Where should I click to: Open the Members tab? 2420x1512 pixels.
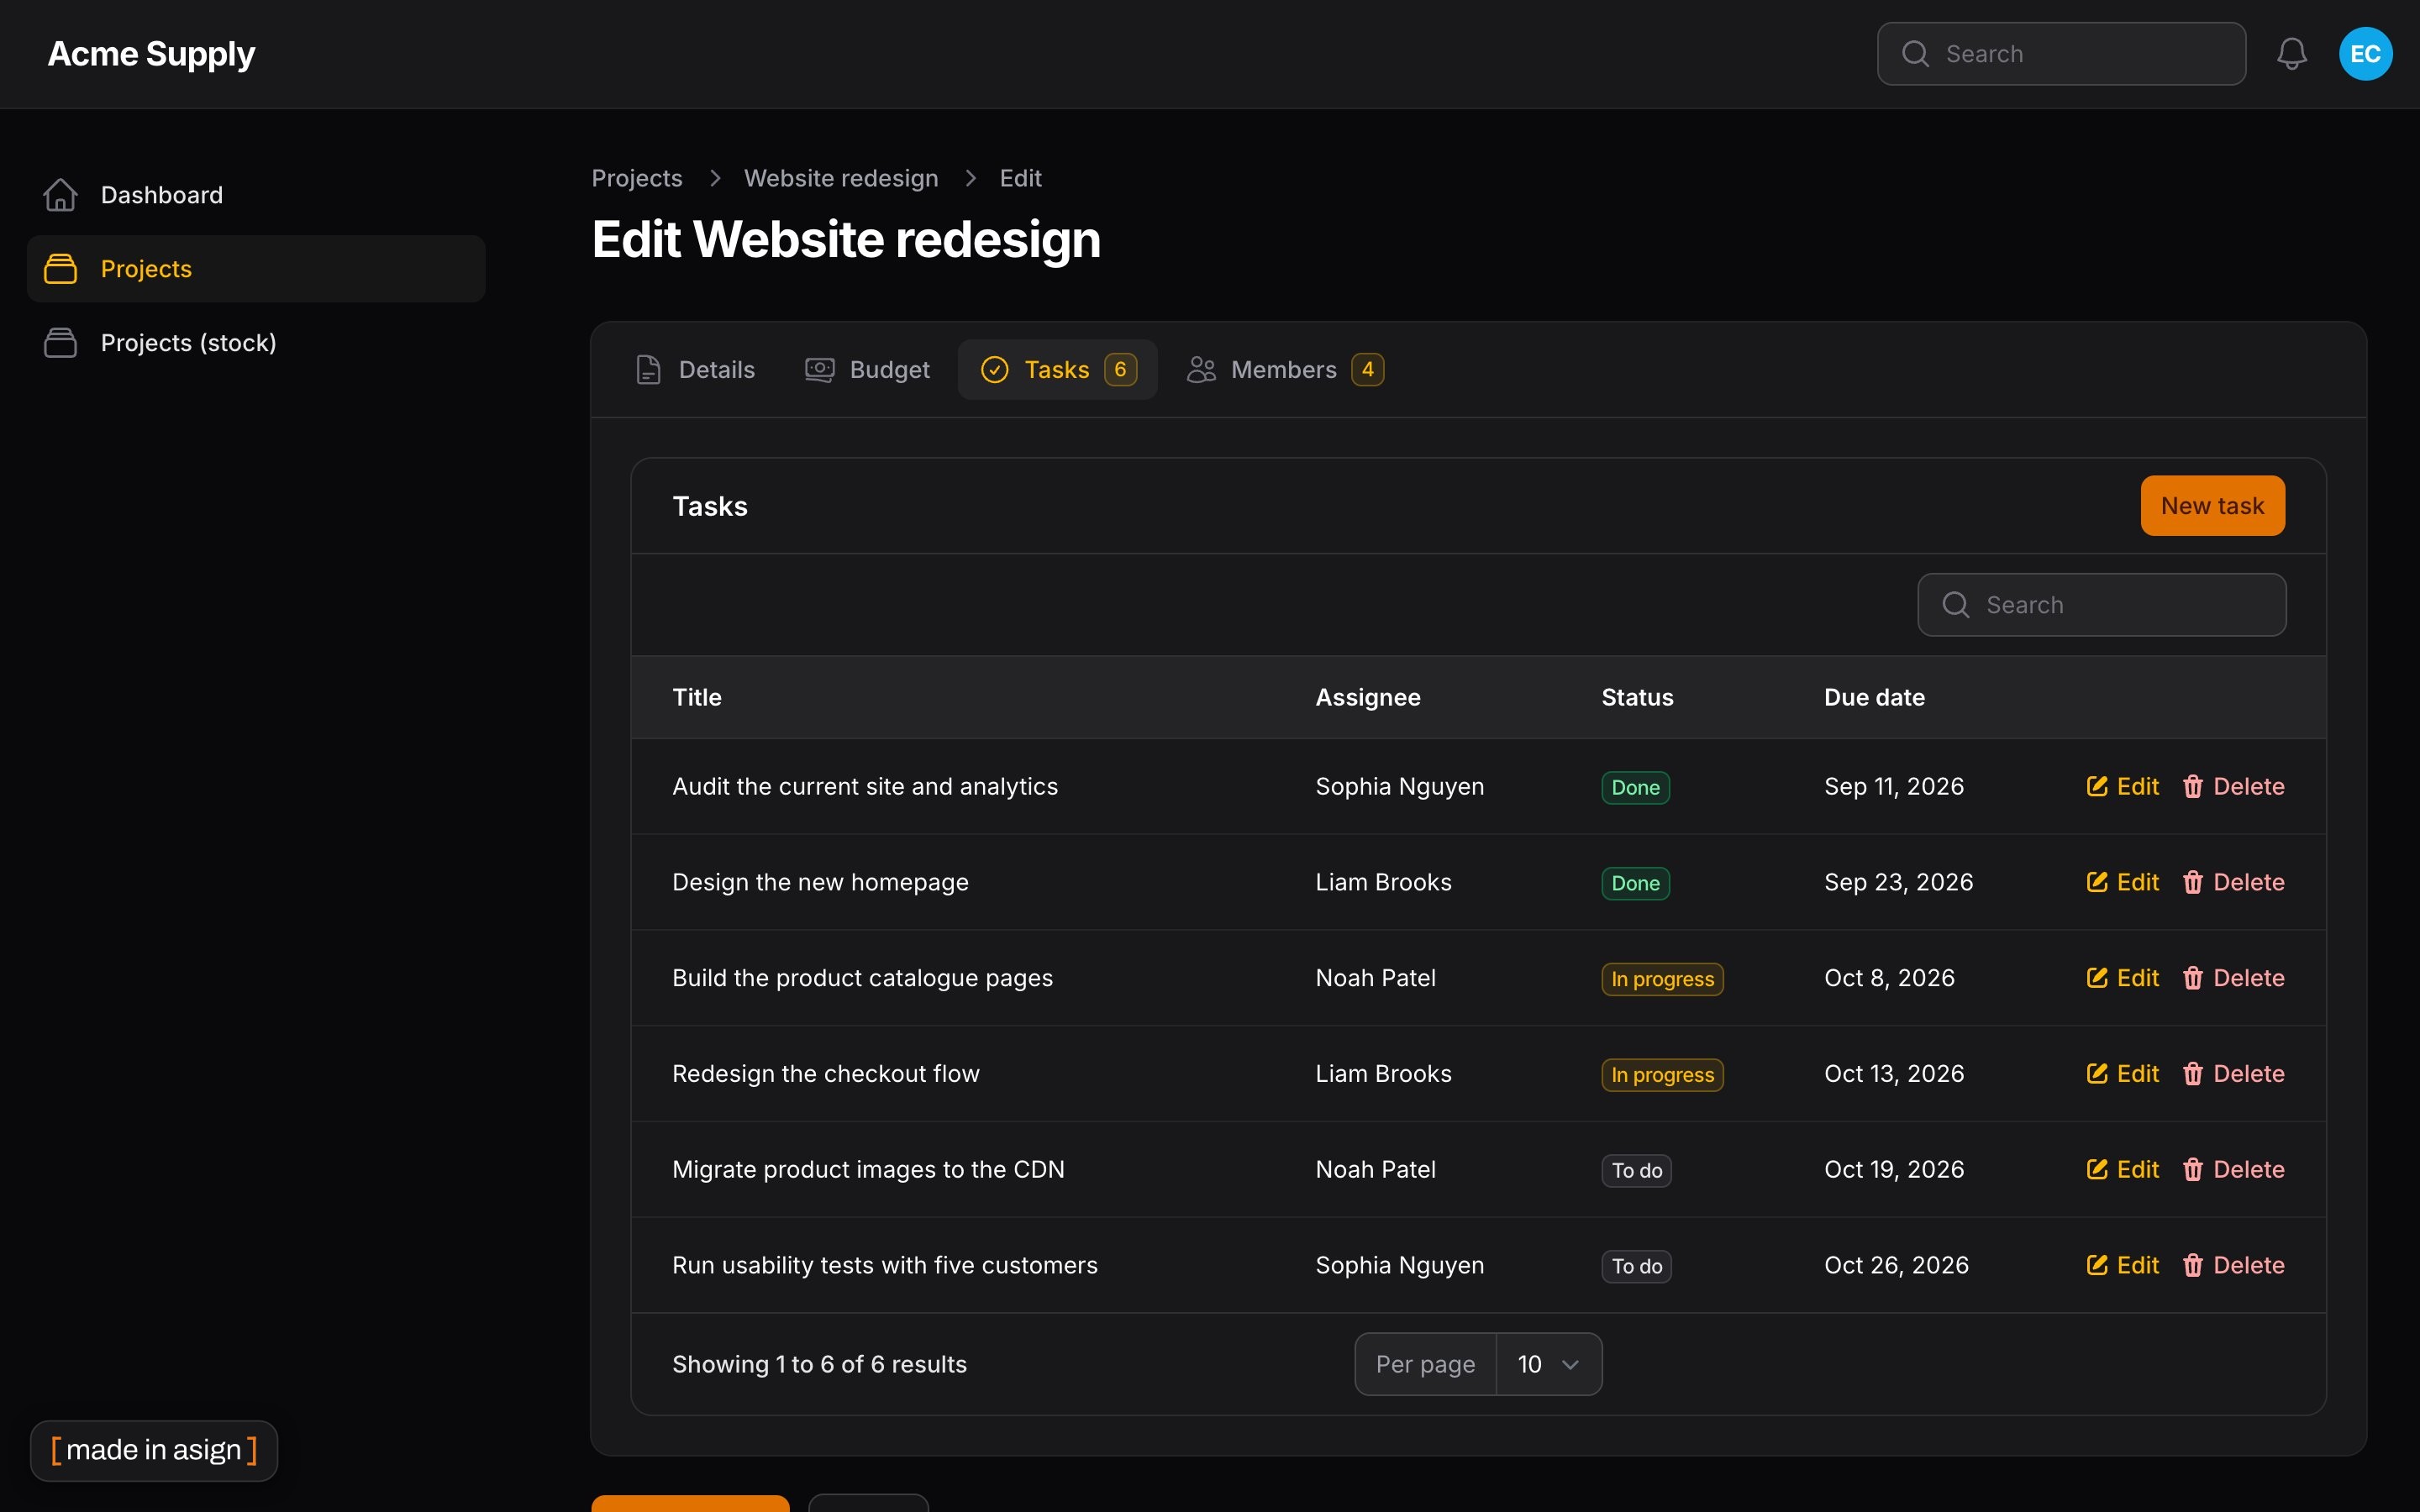coord(1285,370)
